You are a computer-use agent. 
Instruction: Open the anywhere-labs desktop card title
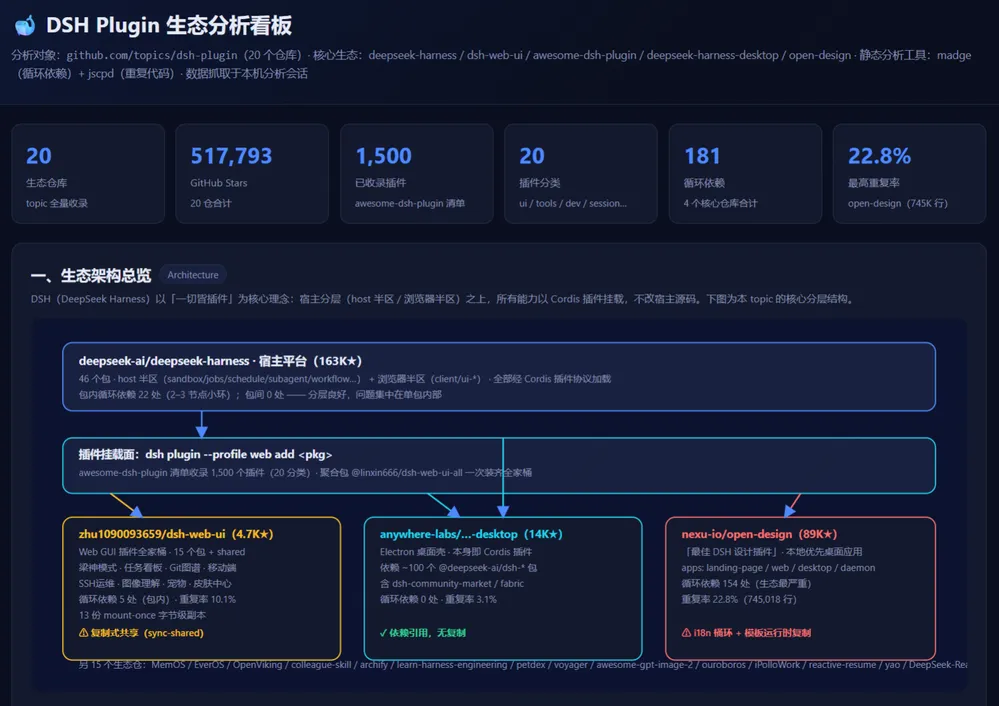[471, 534]
